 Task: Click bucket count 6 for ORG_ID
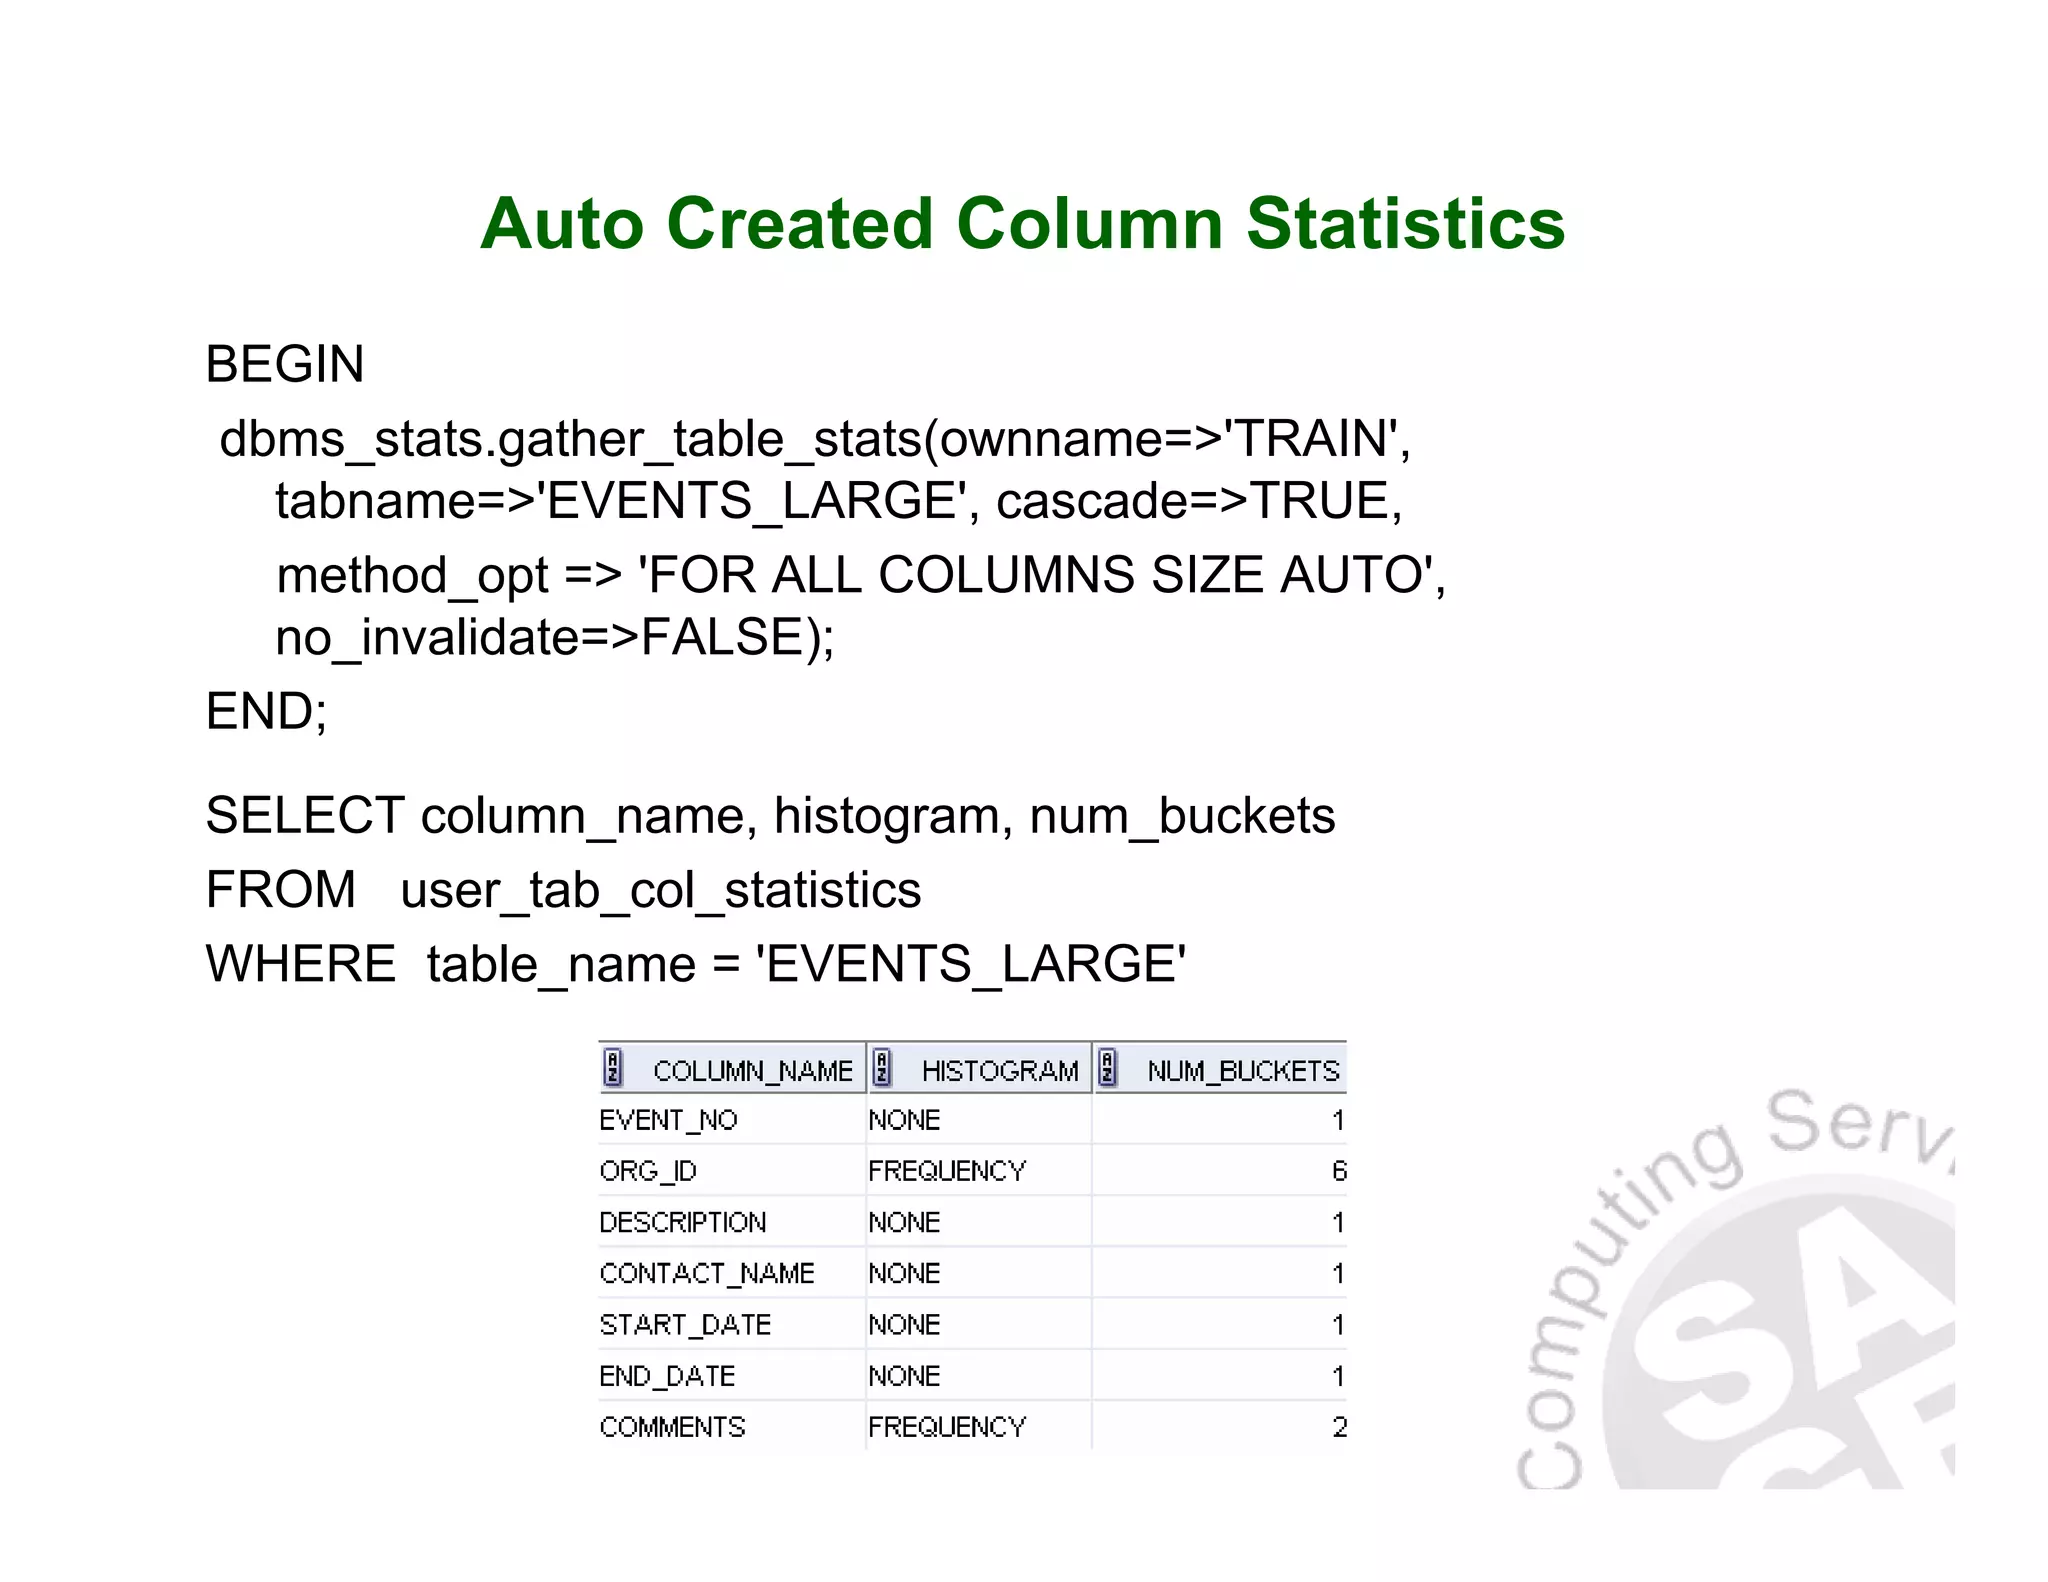[x=1339, y=1171]
